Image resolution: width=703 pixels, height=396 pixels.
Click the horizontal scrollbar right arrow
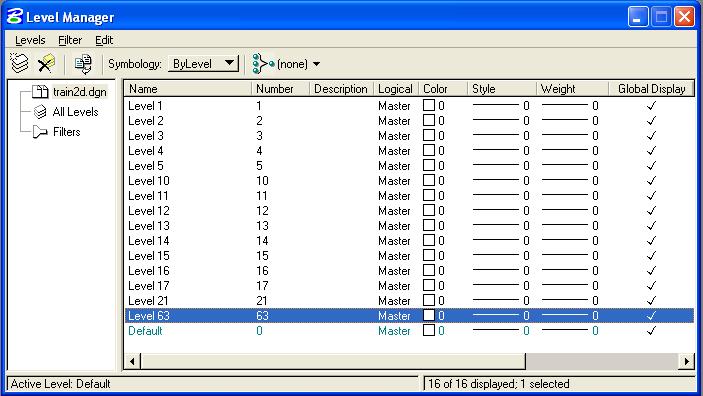coord(686,361)
